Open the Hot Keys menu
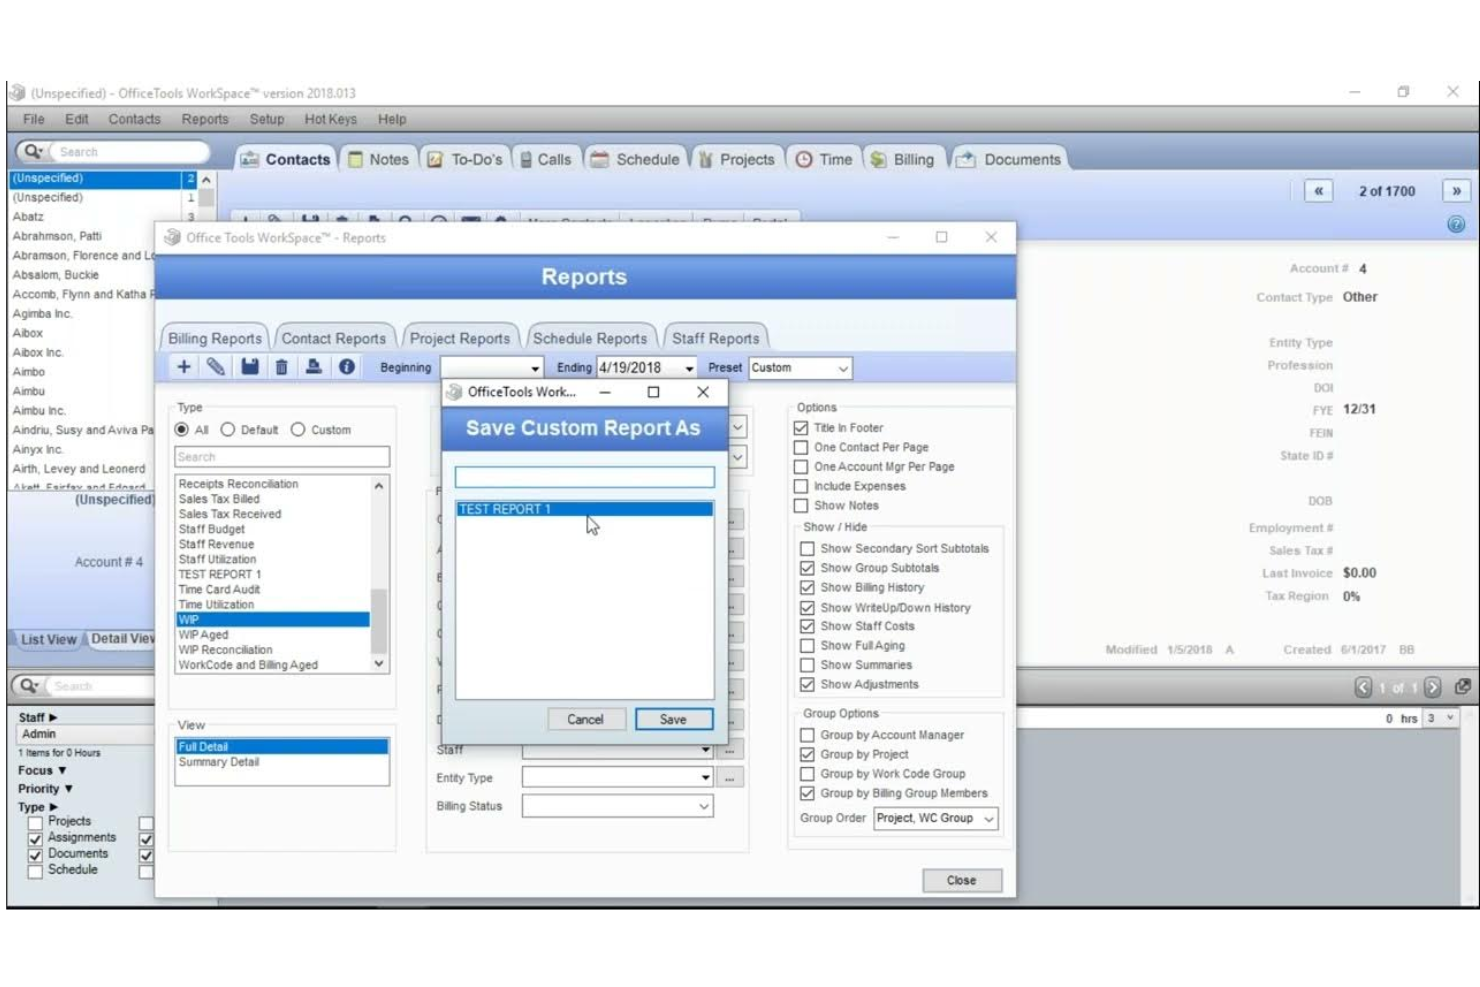 coord(330,119)
